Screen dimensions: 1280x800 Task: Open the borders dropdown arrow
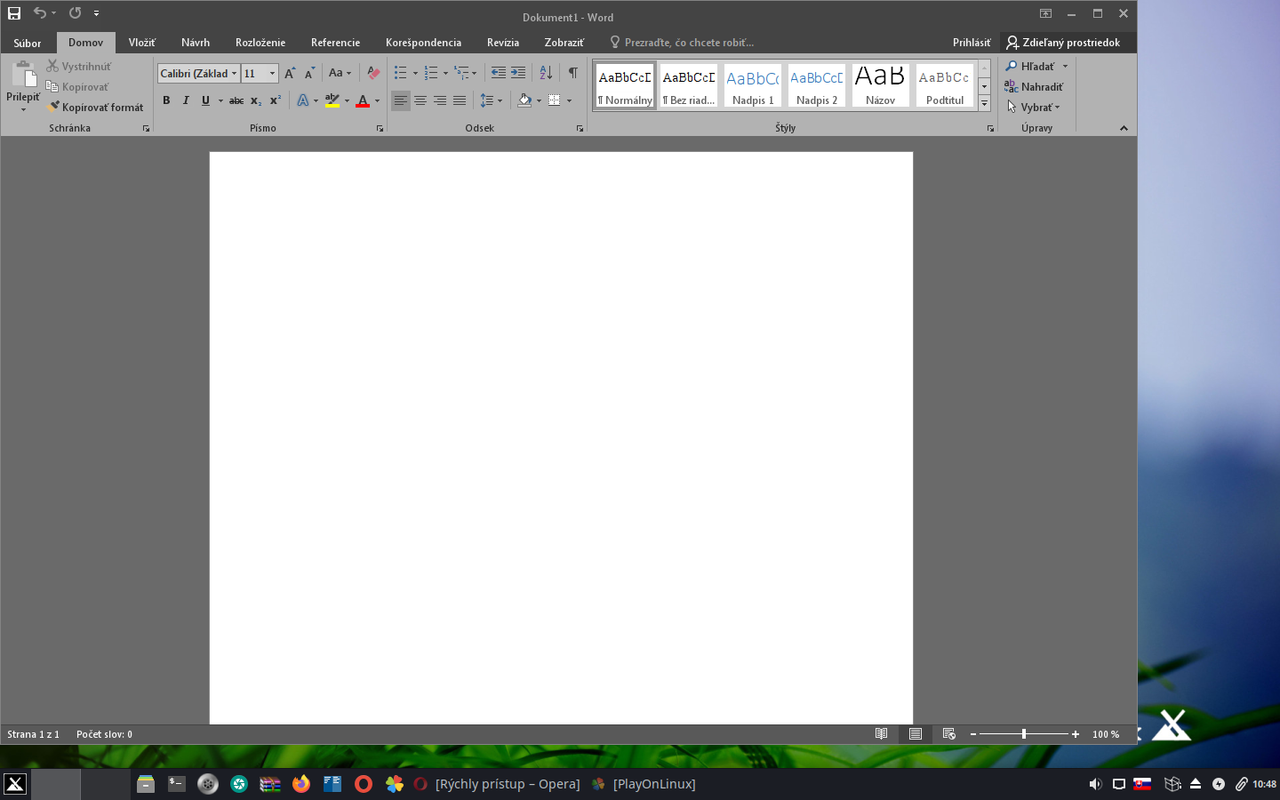click(569, 100)
